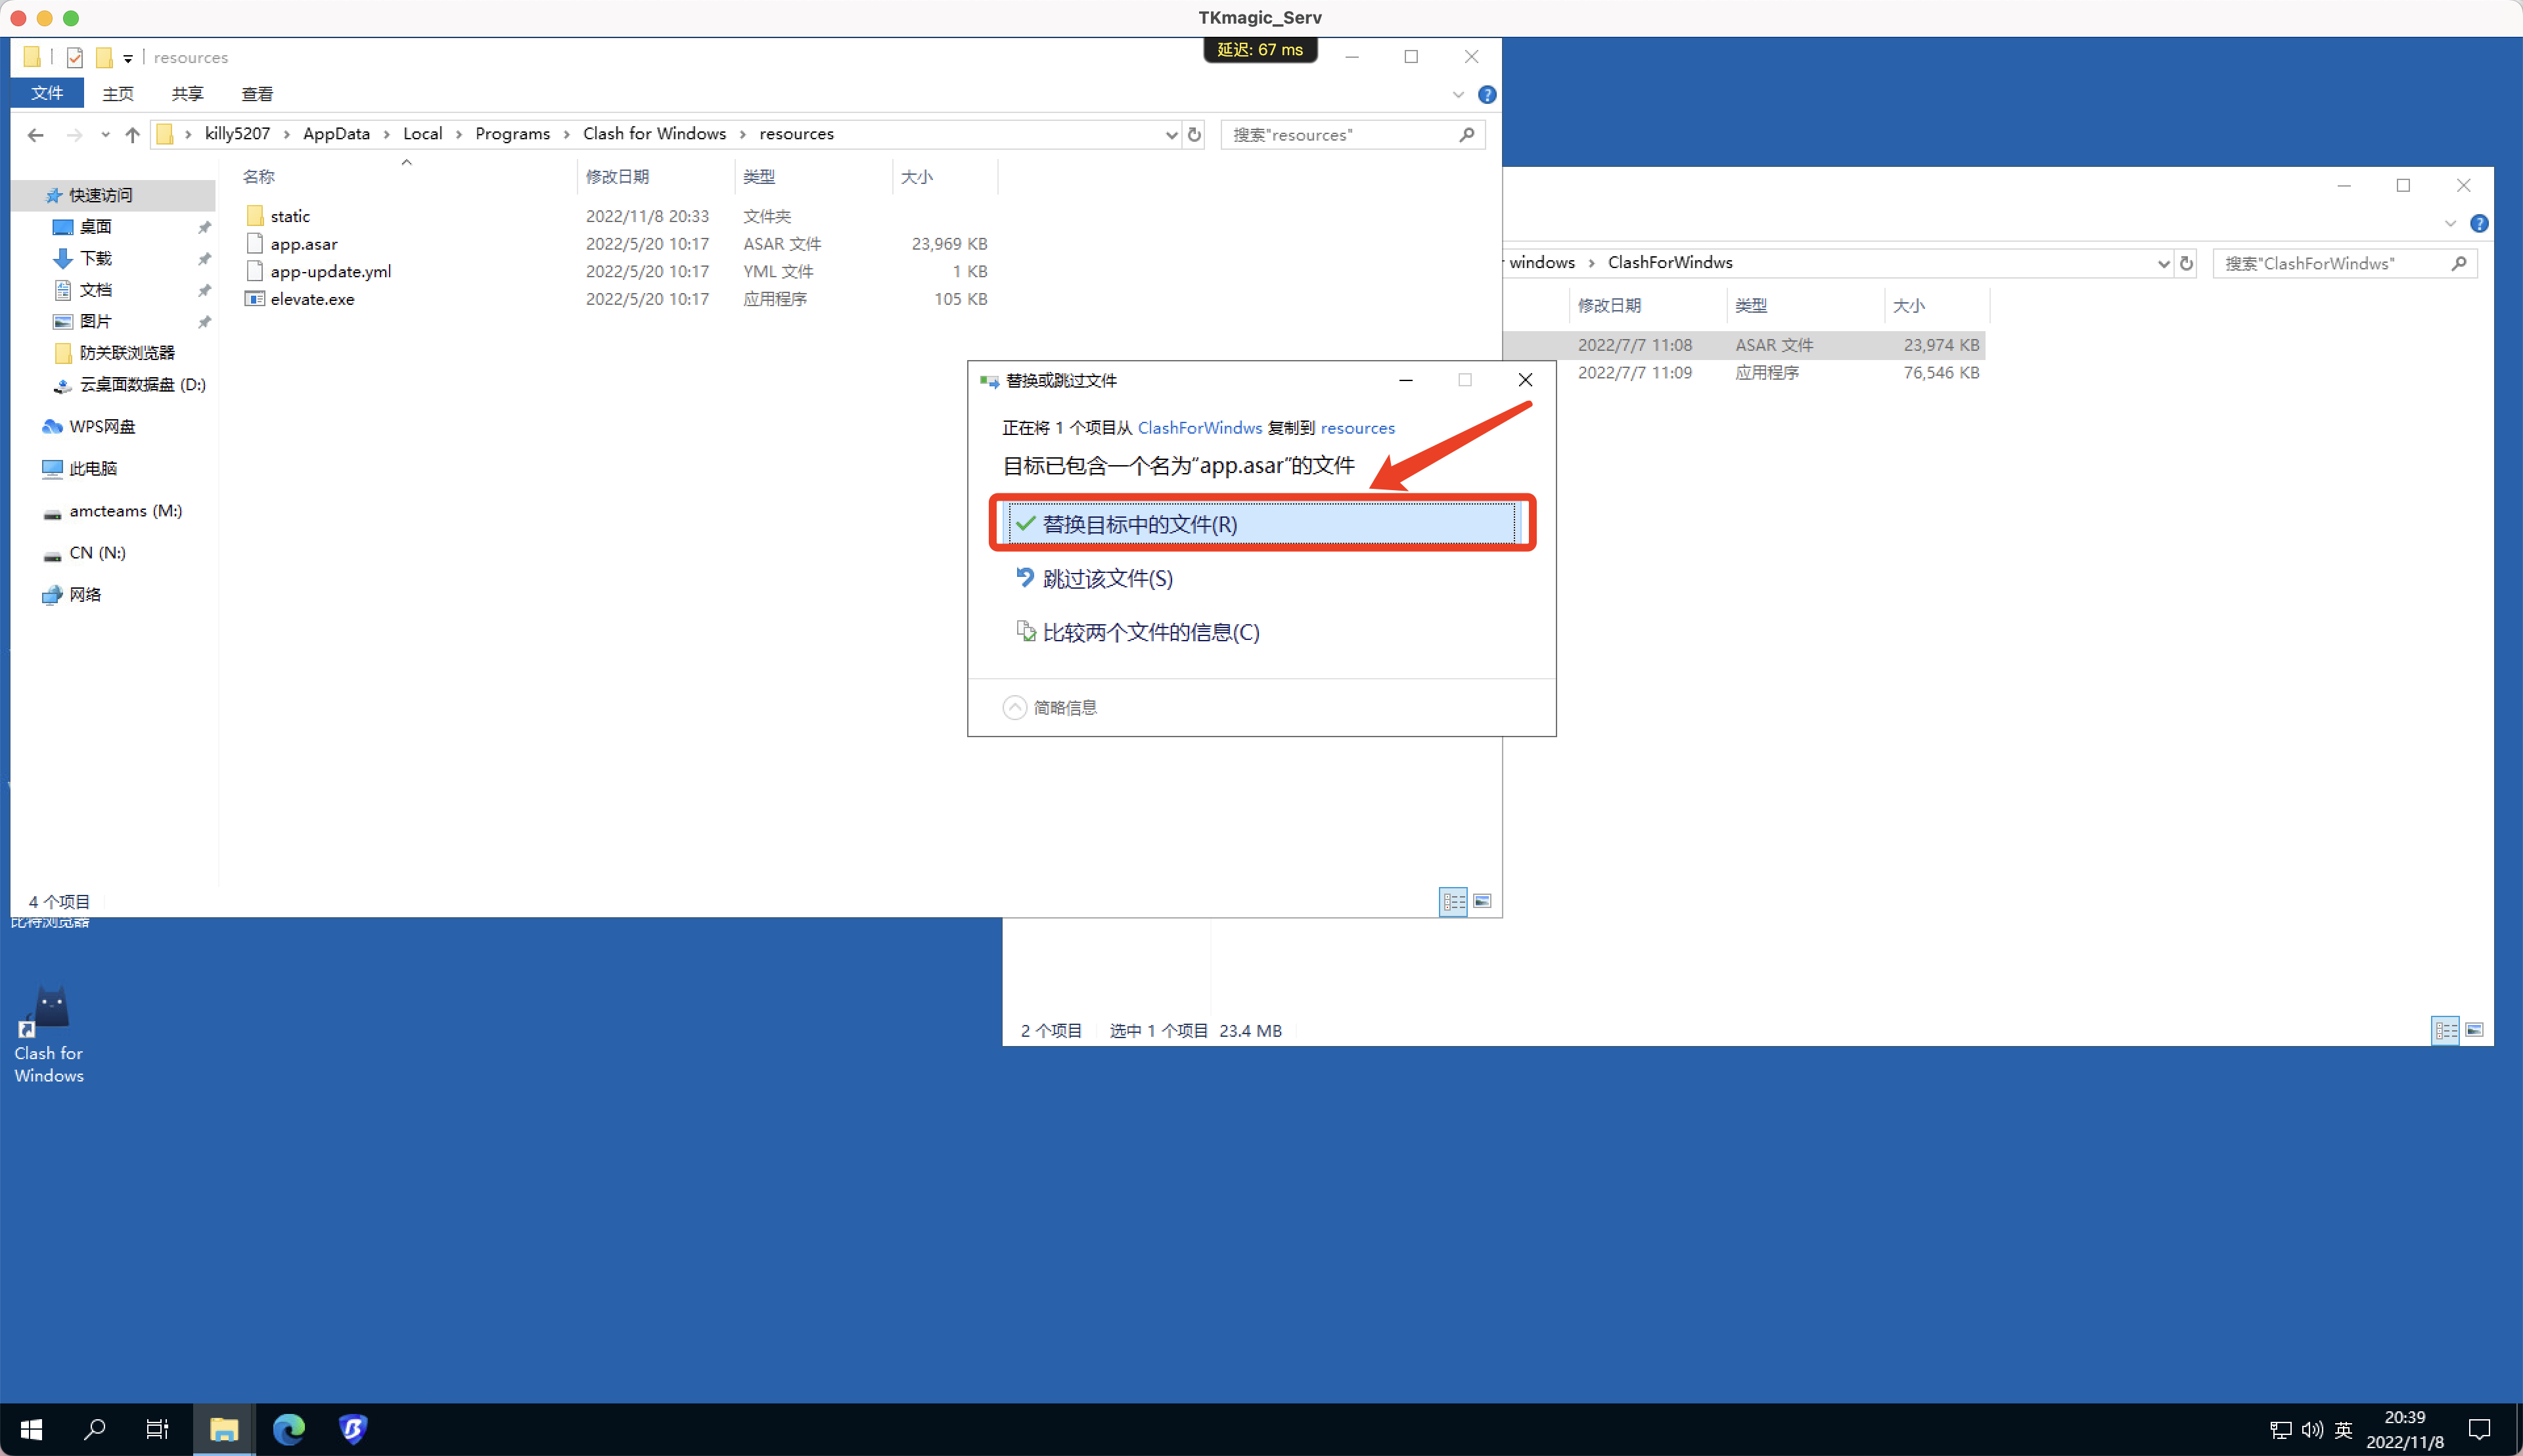The image size is (2523, 1456).
Task: Collapse the 简略信息 section in the dialog
Action: pos(1014,707)
